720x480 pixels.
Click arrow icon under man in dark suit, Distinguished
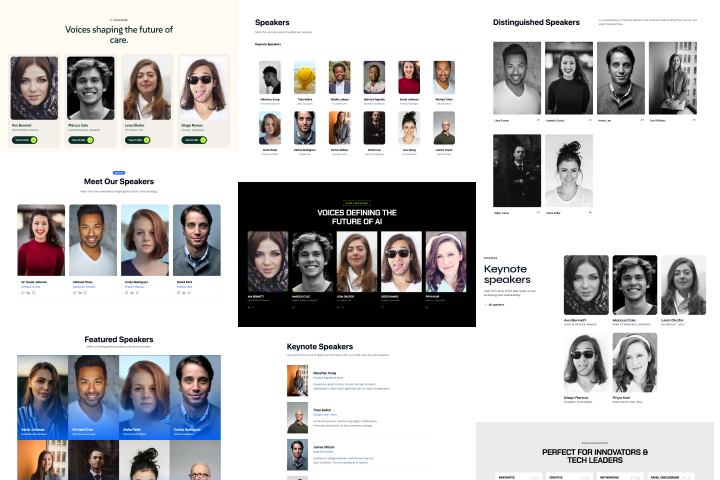tap(538, 213)
